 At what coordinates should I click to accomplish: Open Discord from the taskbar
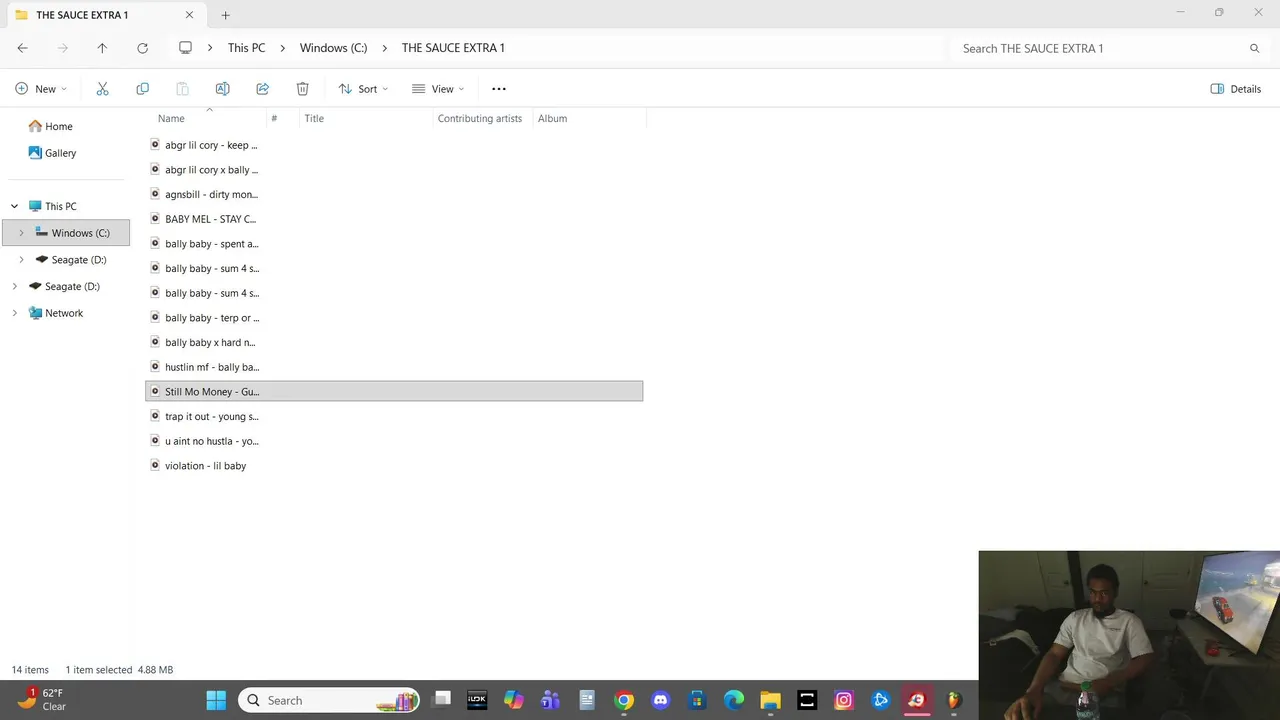click(x=660, y=700)
